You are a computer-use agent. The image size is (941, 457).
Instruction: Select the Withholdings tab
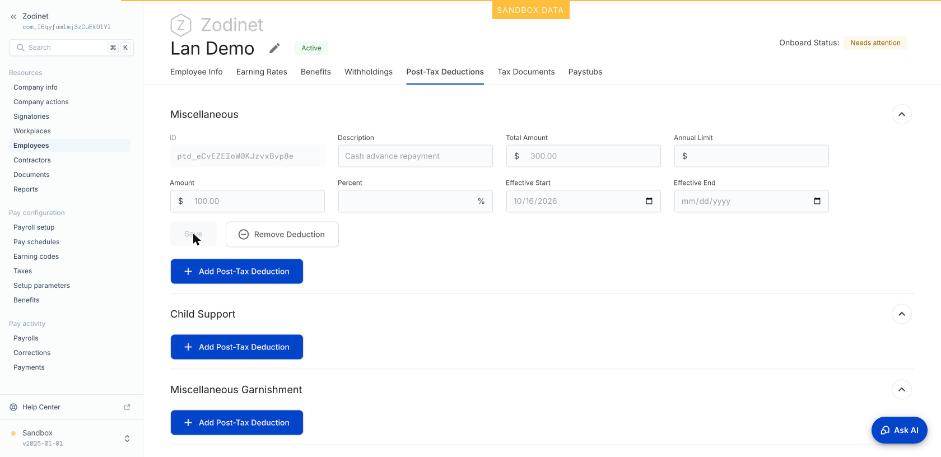pyautogui.click(x=368, y=72)
